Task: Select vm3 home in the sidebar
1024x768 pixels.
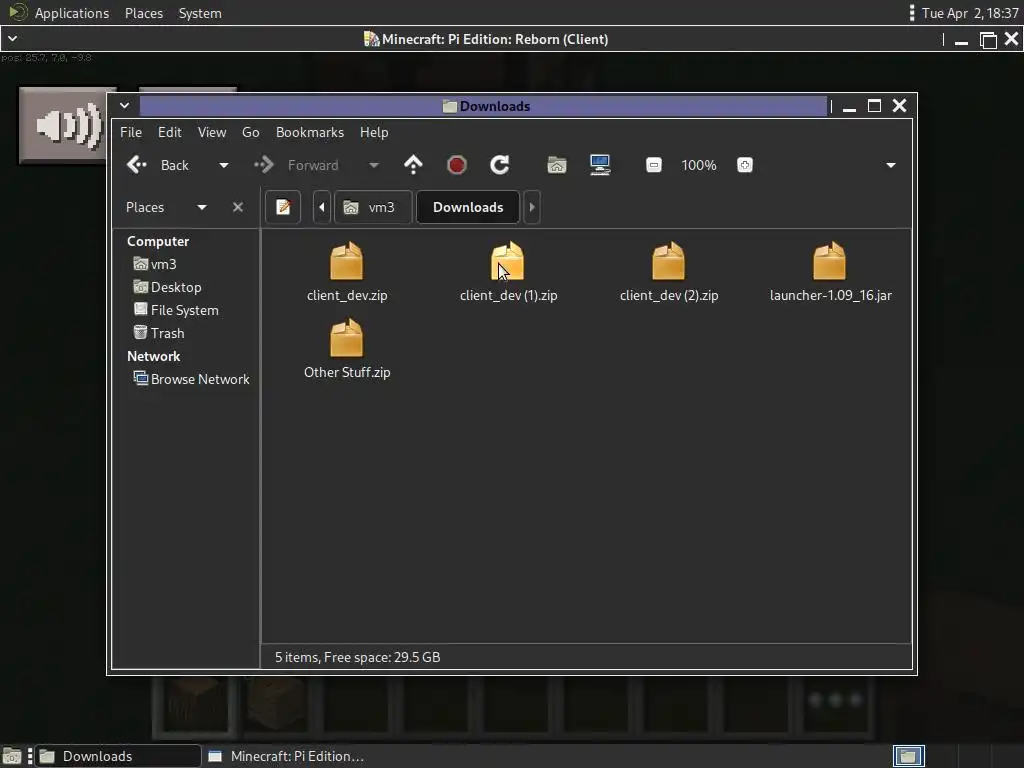Action: pos(155,264)
